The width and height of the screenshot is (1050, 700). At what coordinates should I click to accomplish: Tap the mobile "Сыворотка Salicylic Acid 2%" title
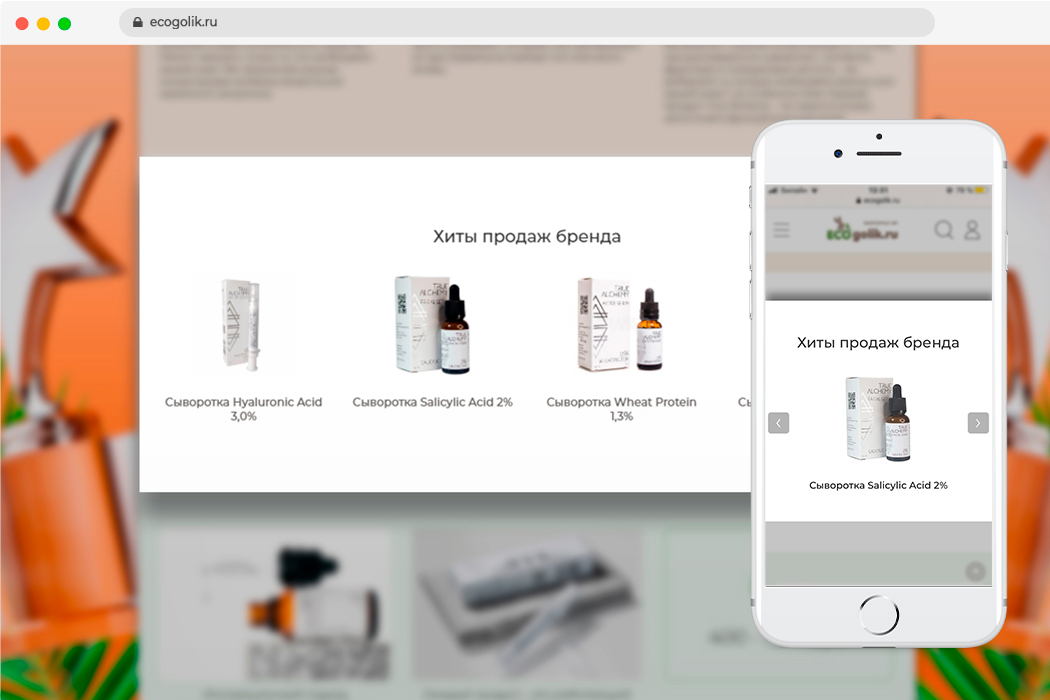[878, 485]
